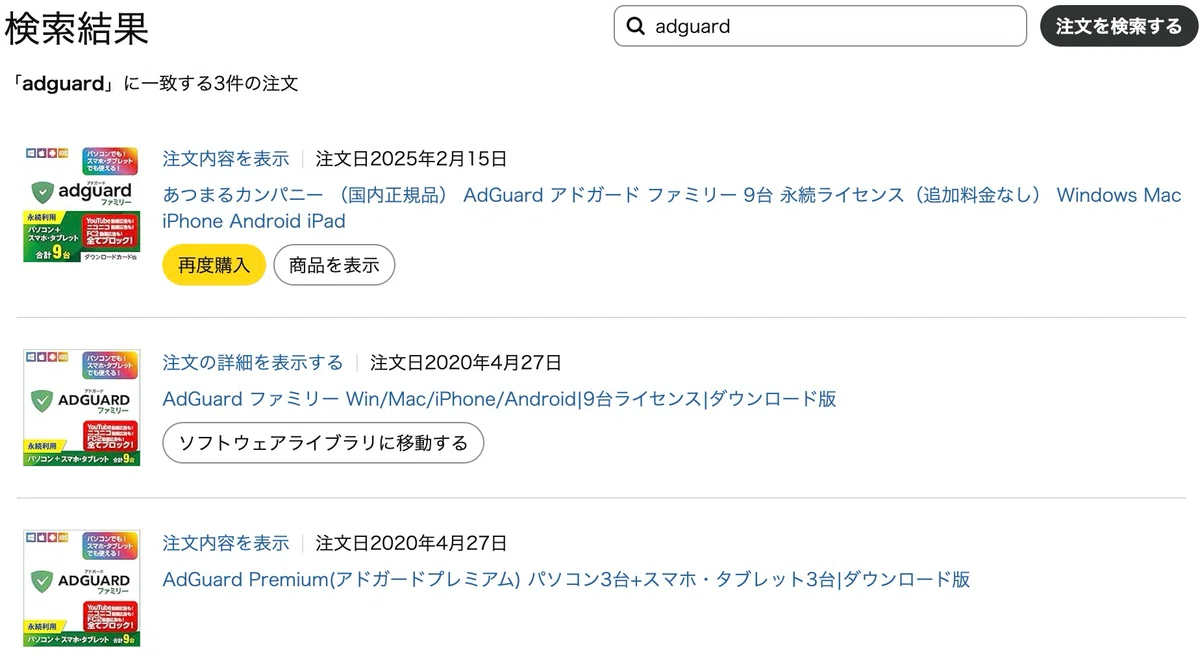
Task: Open the 注文の詳細を表示する link
Action: (253, 362)
